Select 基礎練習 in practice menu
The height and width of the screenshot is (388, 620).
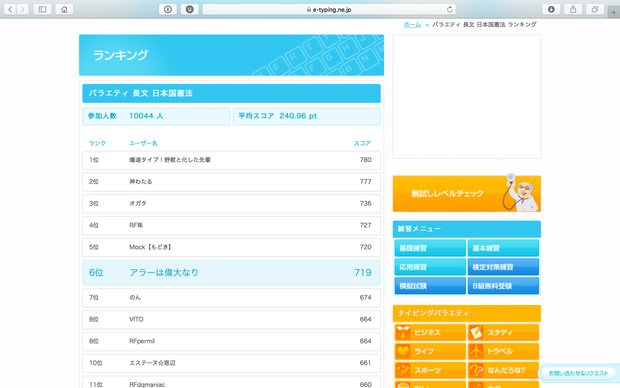click(430, 248)
